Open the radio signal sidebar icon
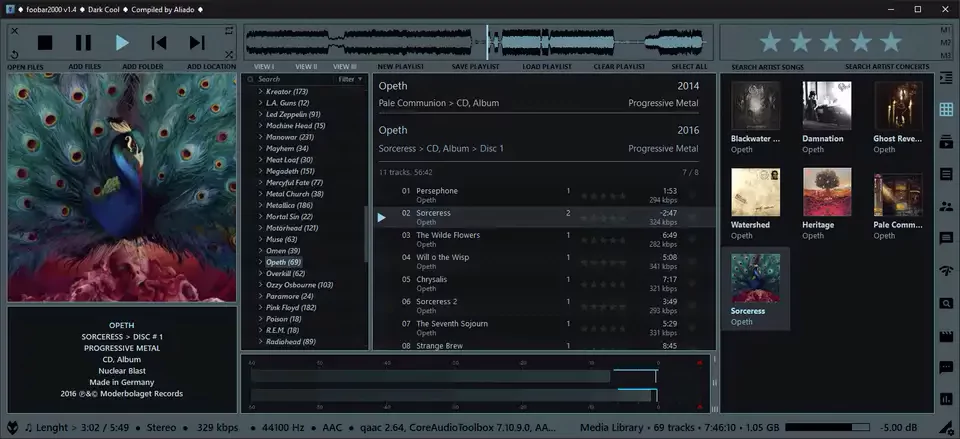The width and height of the screenshot is (960, 439). tap(946, 271)
